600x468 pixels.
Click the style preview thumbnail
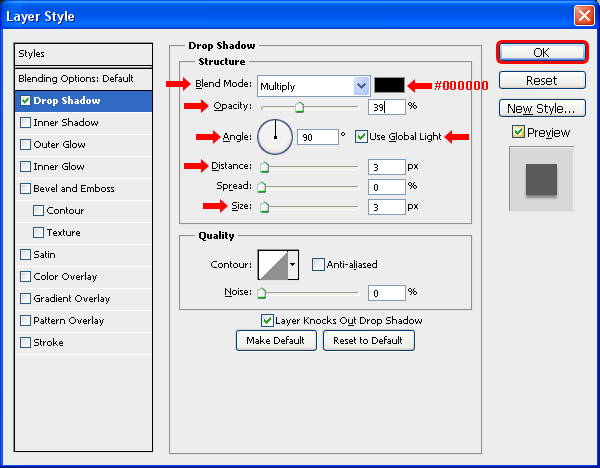539,178
